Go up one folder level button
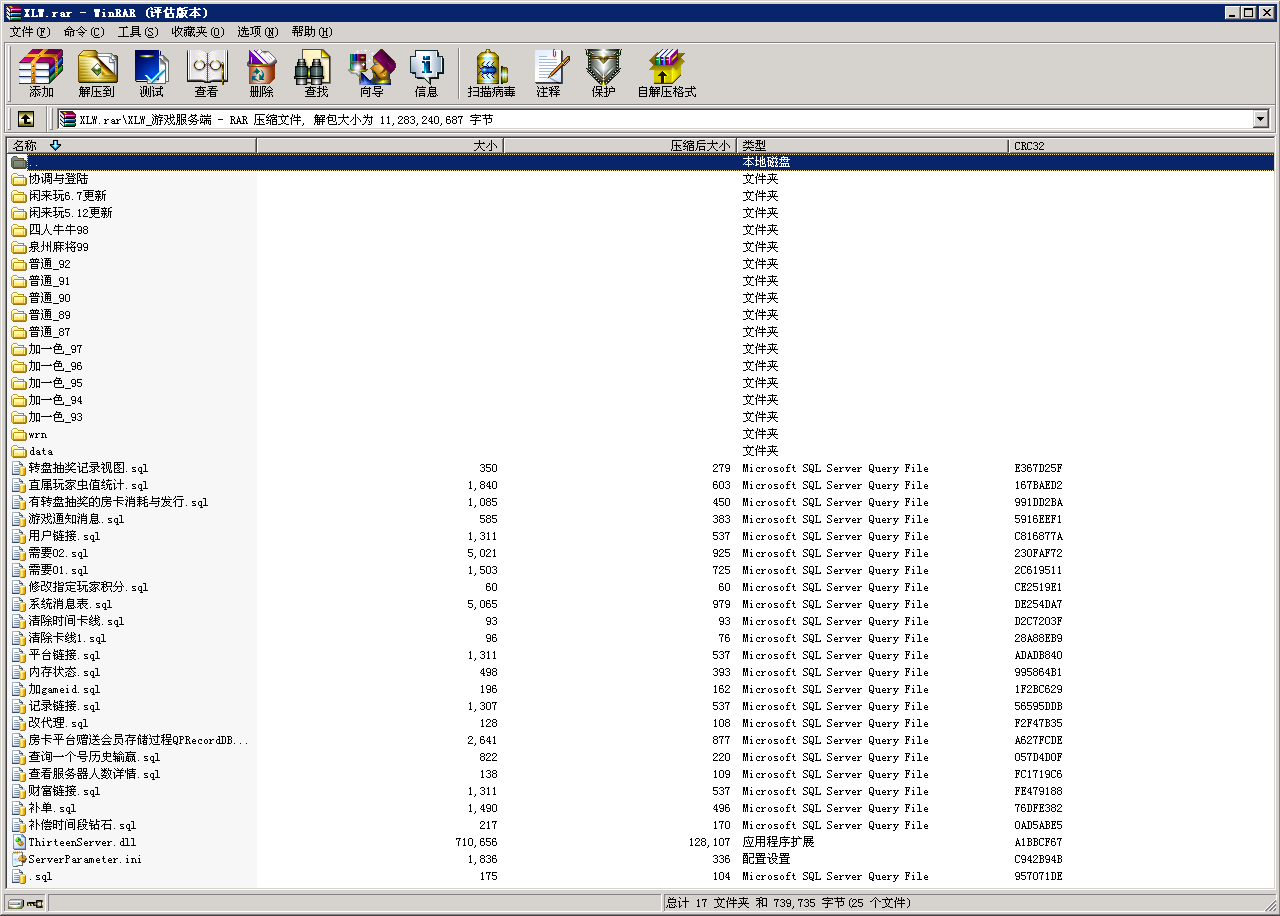This screenshot has width=1280, height=916. pos(26,119)
